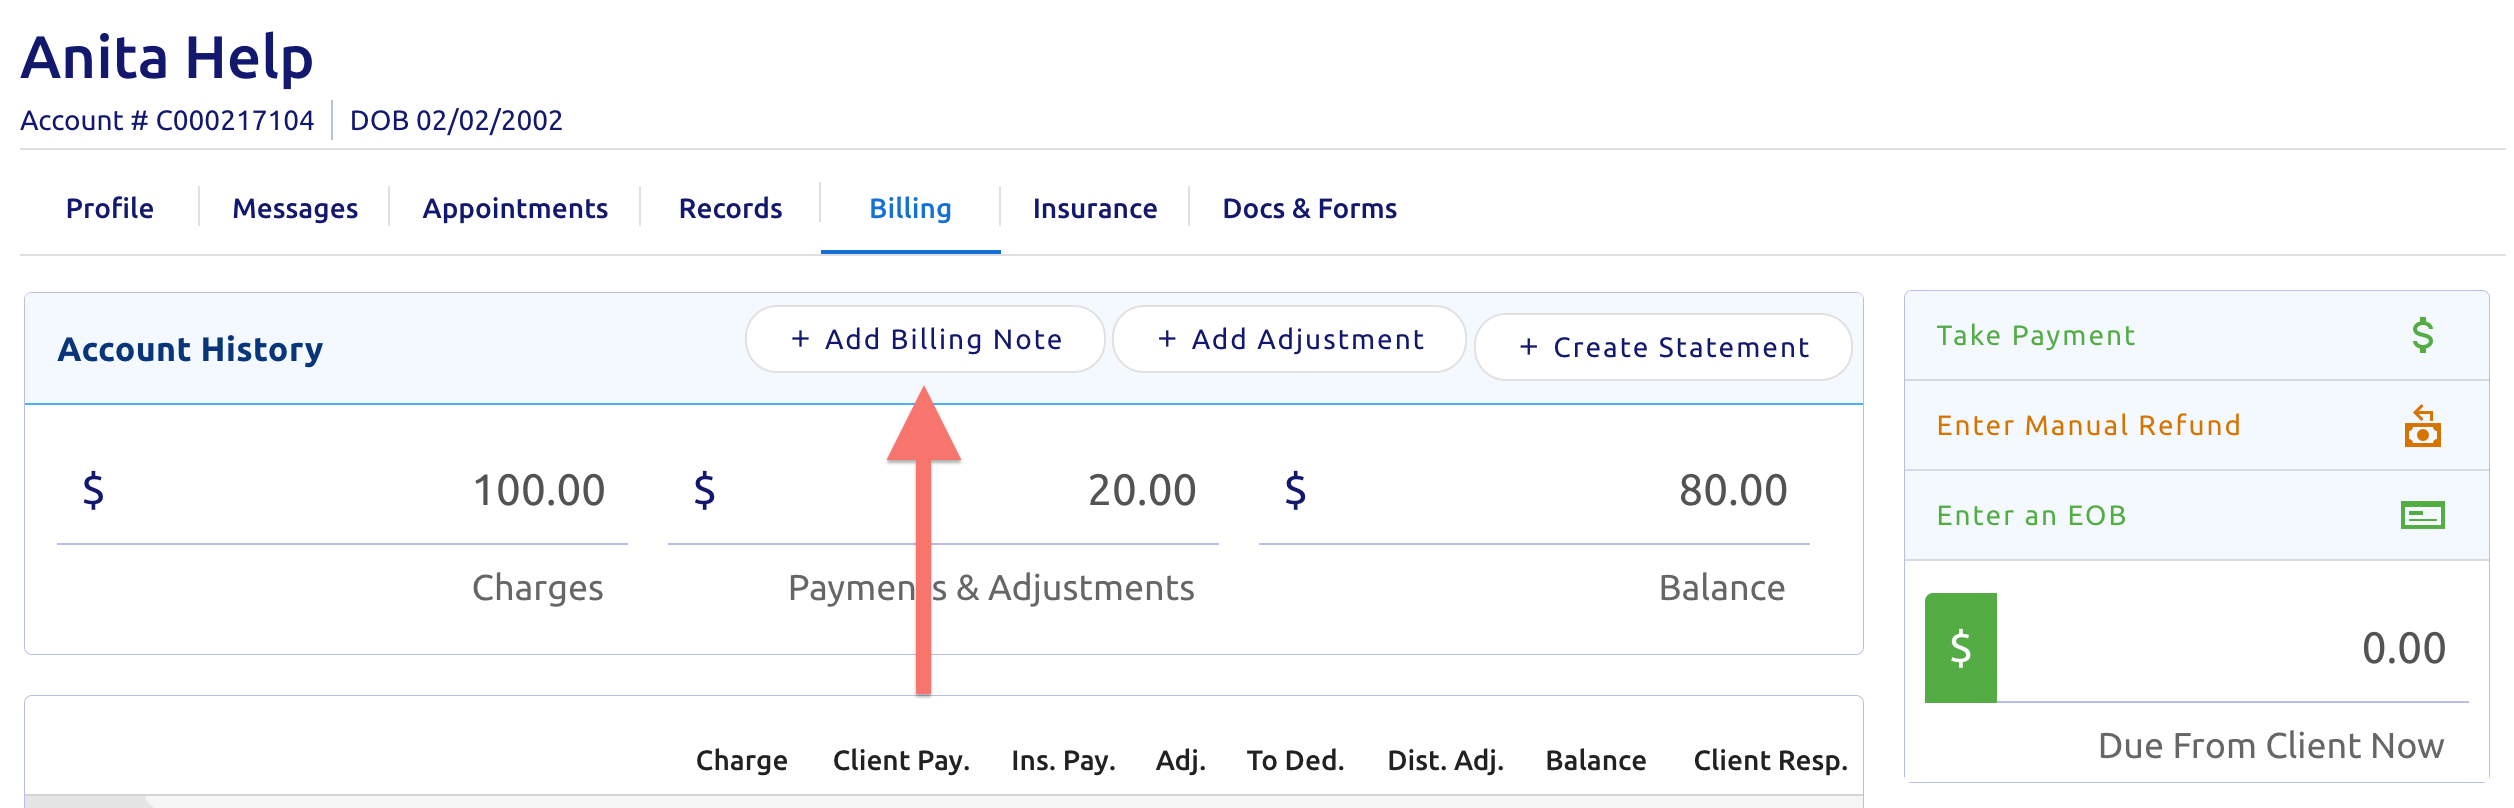
Task: Select the Take Payment link
Action: tap(2035, 335)
